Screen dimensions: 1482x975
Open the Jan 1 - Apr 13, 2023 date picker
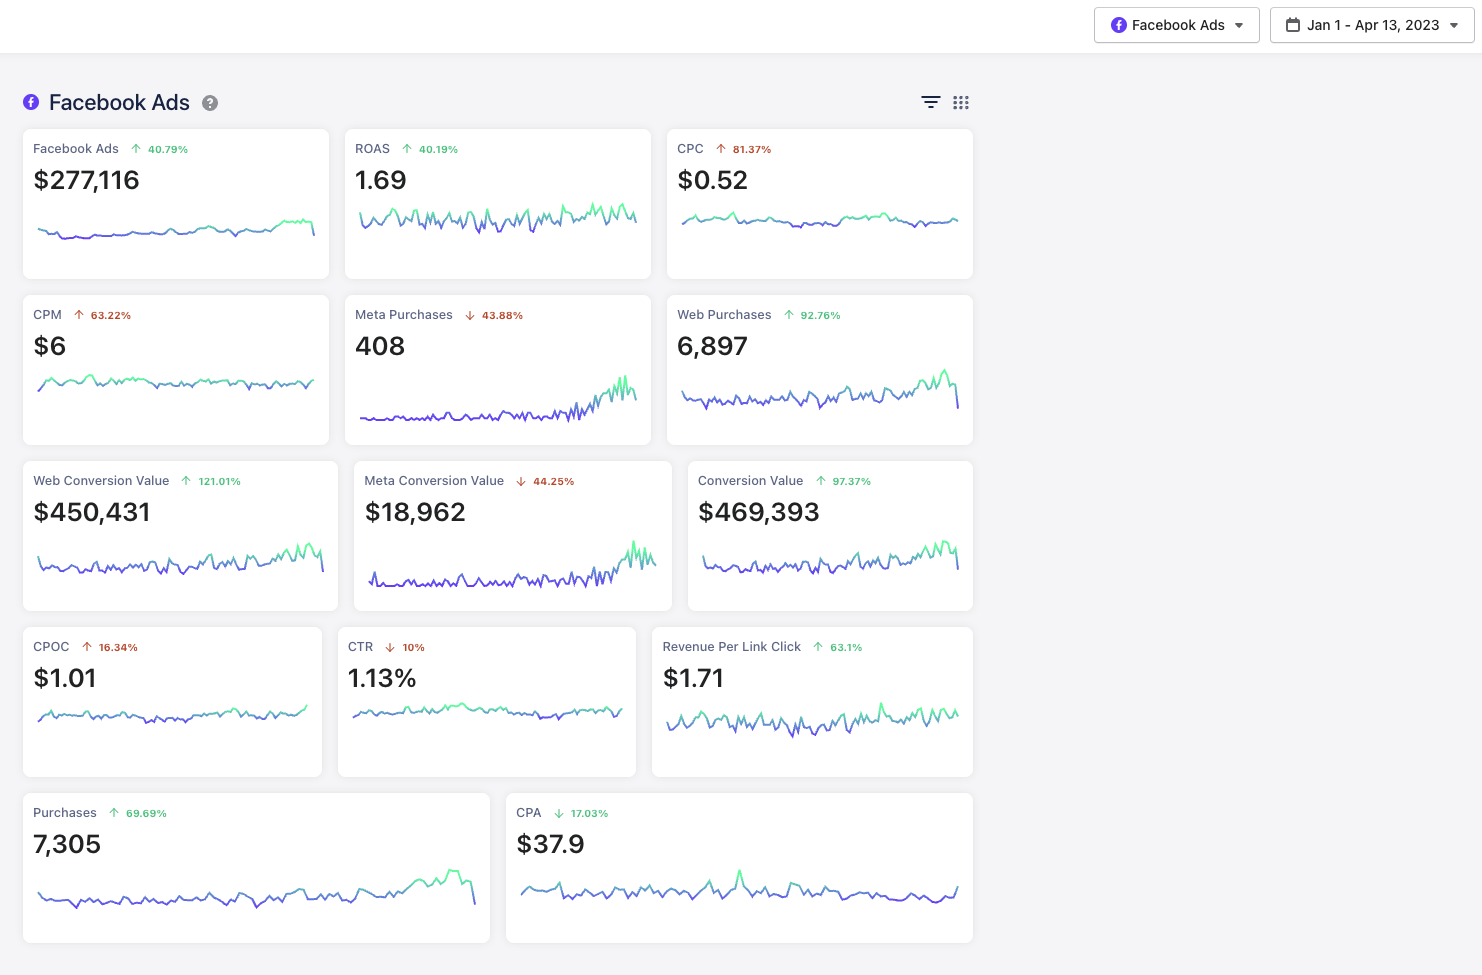[x=1372, y=25]
